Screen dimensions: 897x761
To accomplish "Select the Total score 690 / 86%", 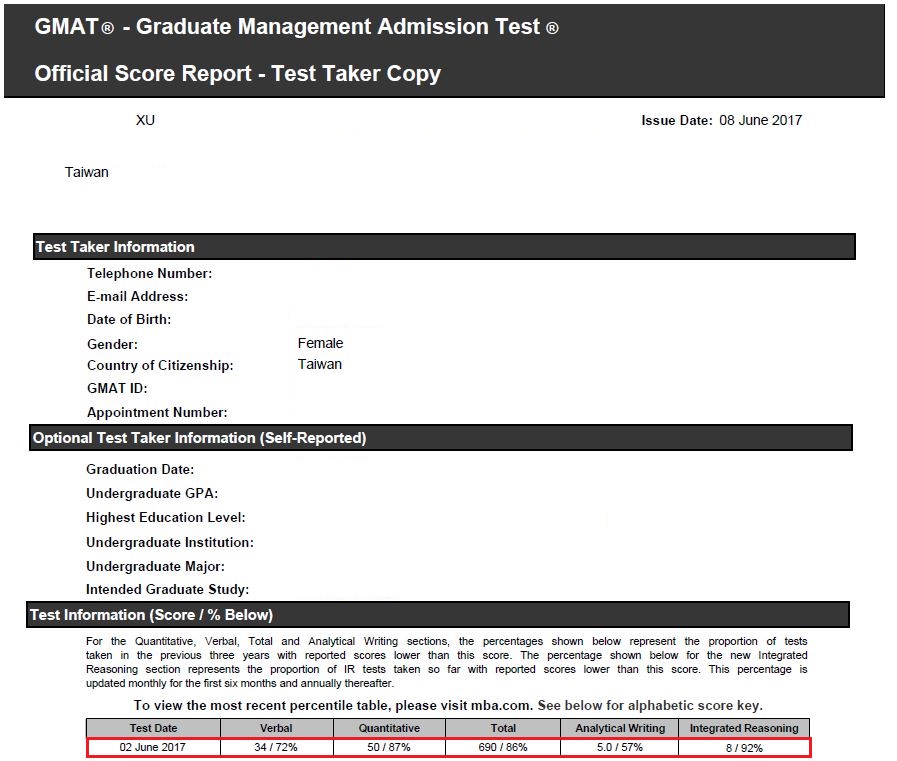I will pos(503,747).
